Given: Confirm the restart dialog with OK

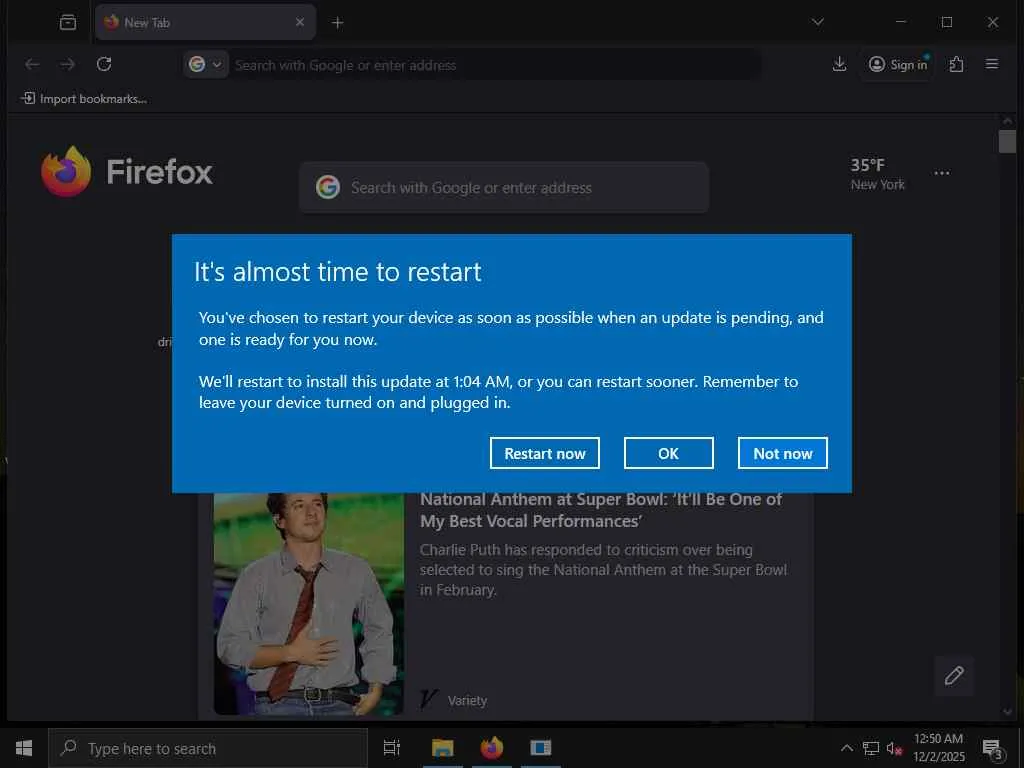Looking at the screenshot, I should click(x=668, y=453).
